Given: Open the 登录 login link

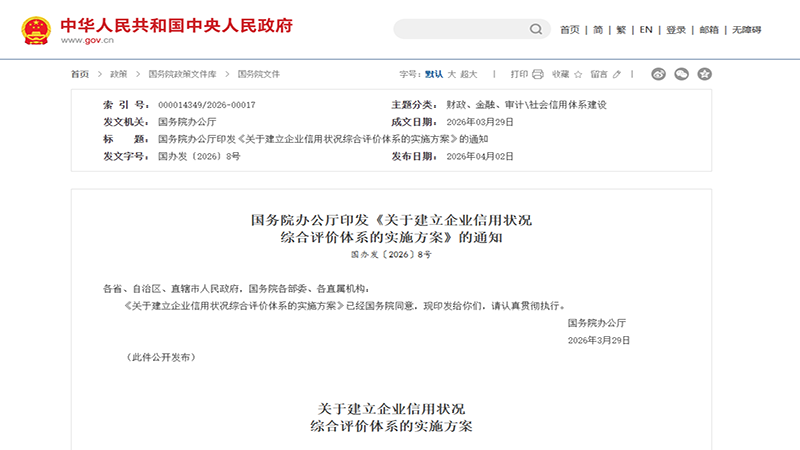Looking at the screenshot, I should [676, 30].
